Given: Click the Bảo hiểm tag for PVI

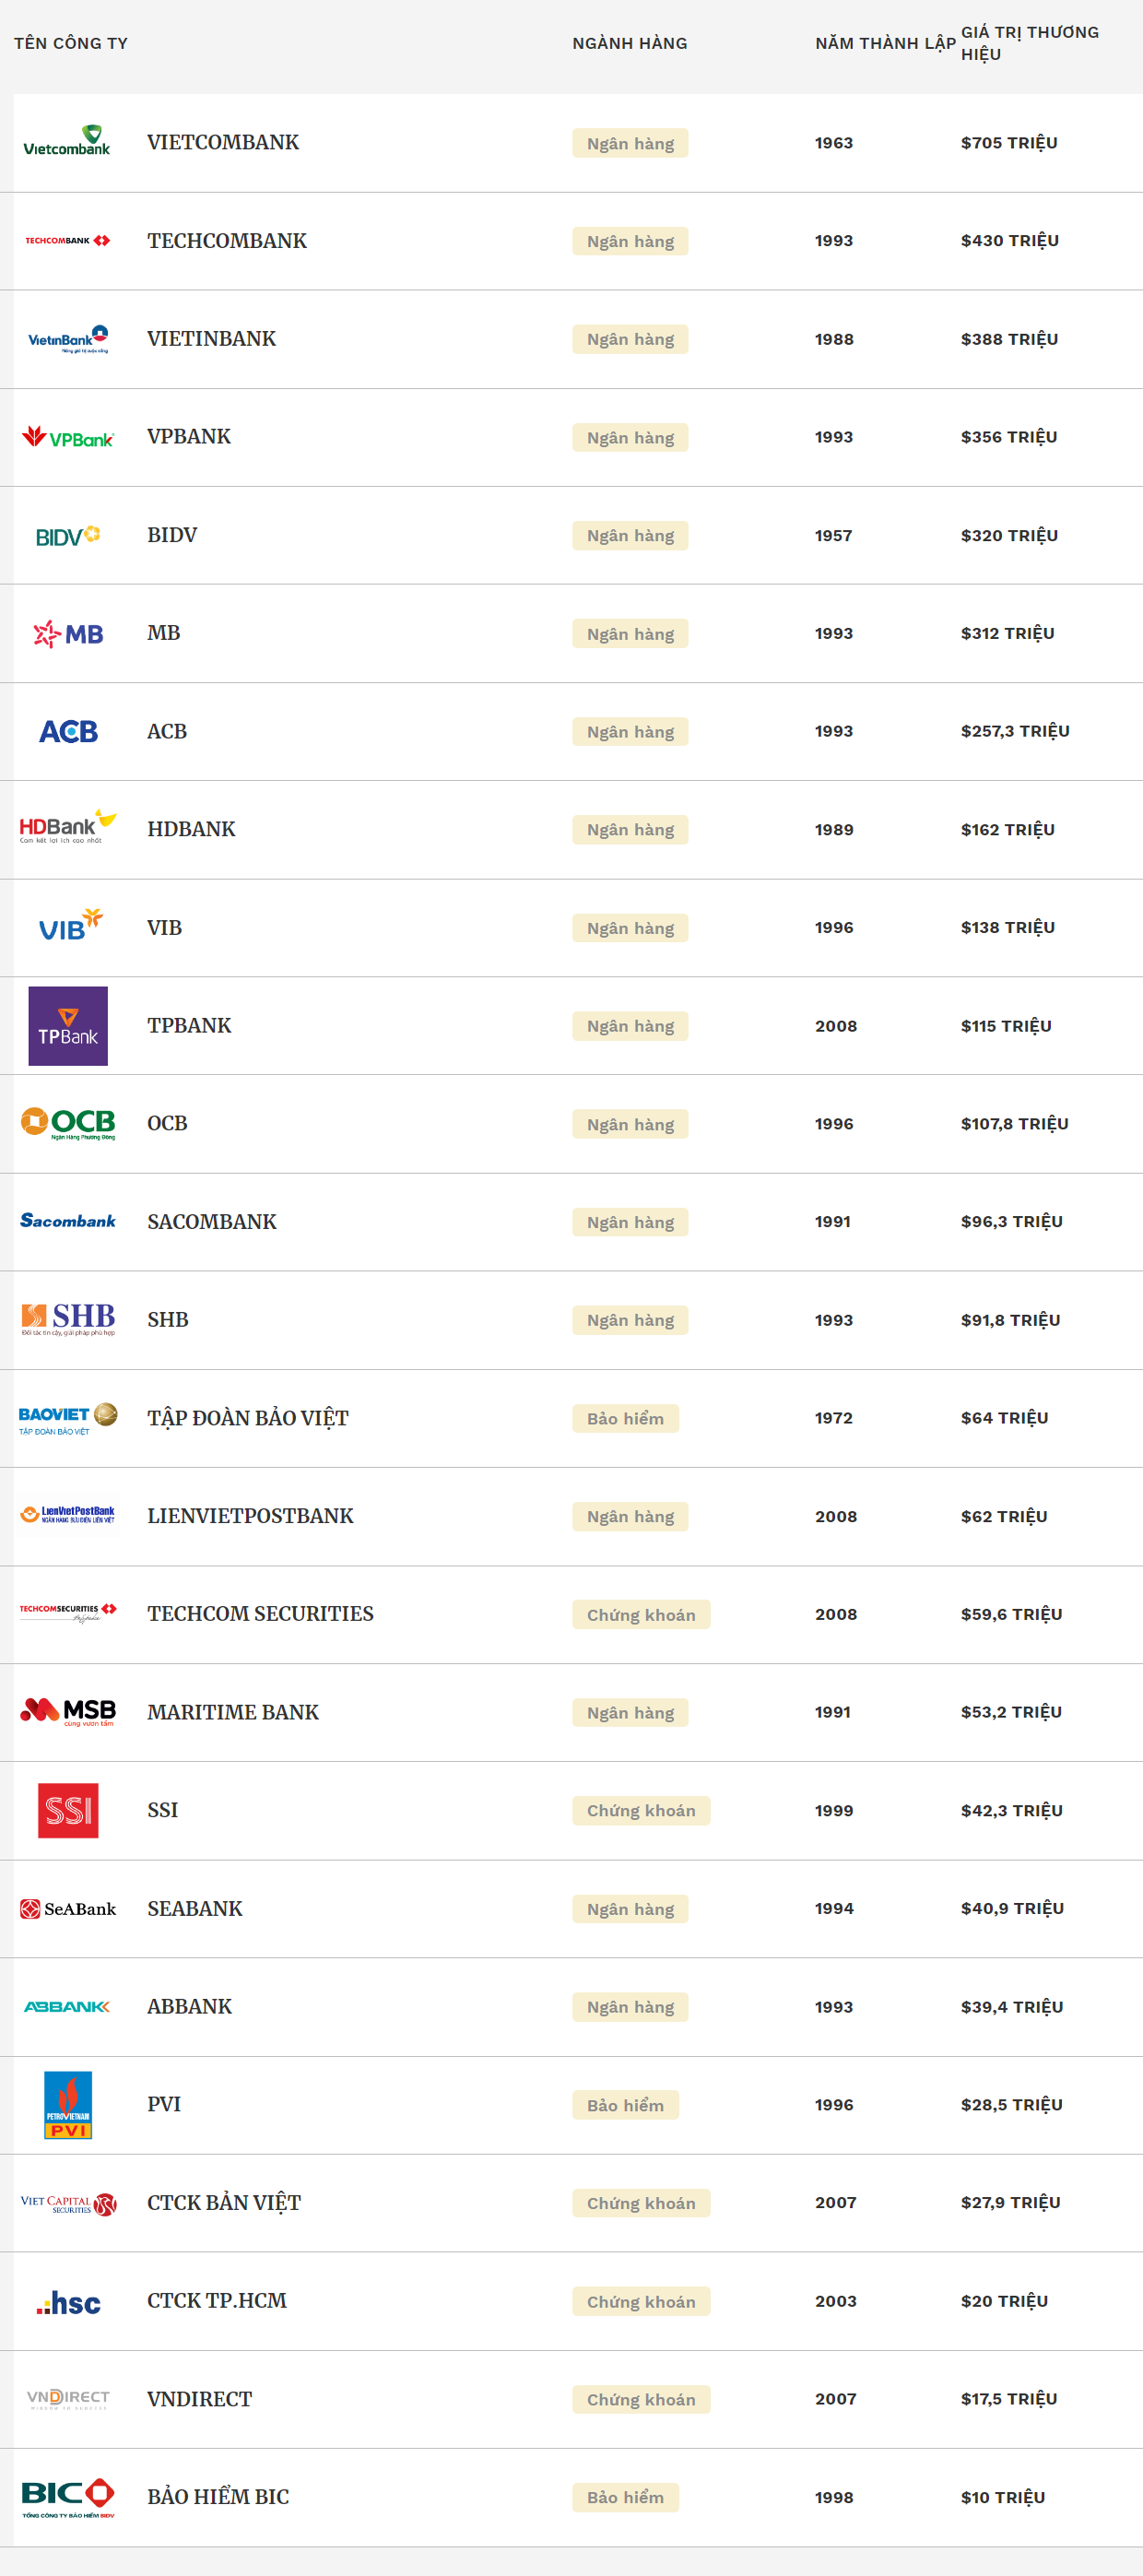Looking at the screenshot, I should [x=625, y=2105].
